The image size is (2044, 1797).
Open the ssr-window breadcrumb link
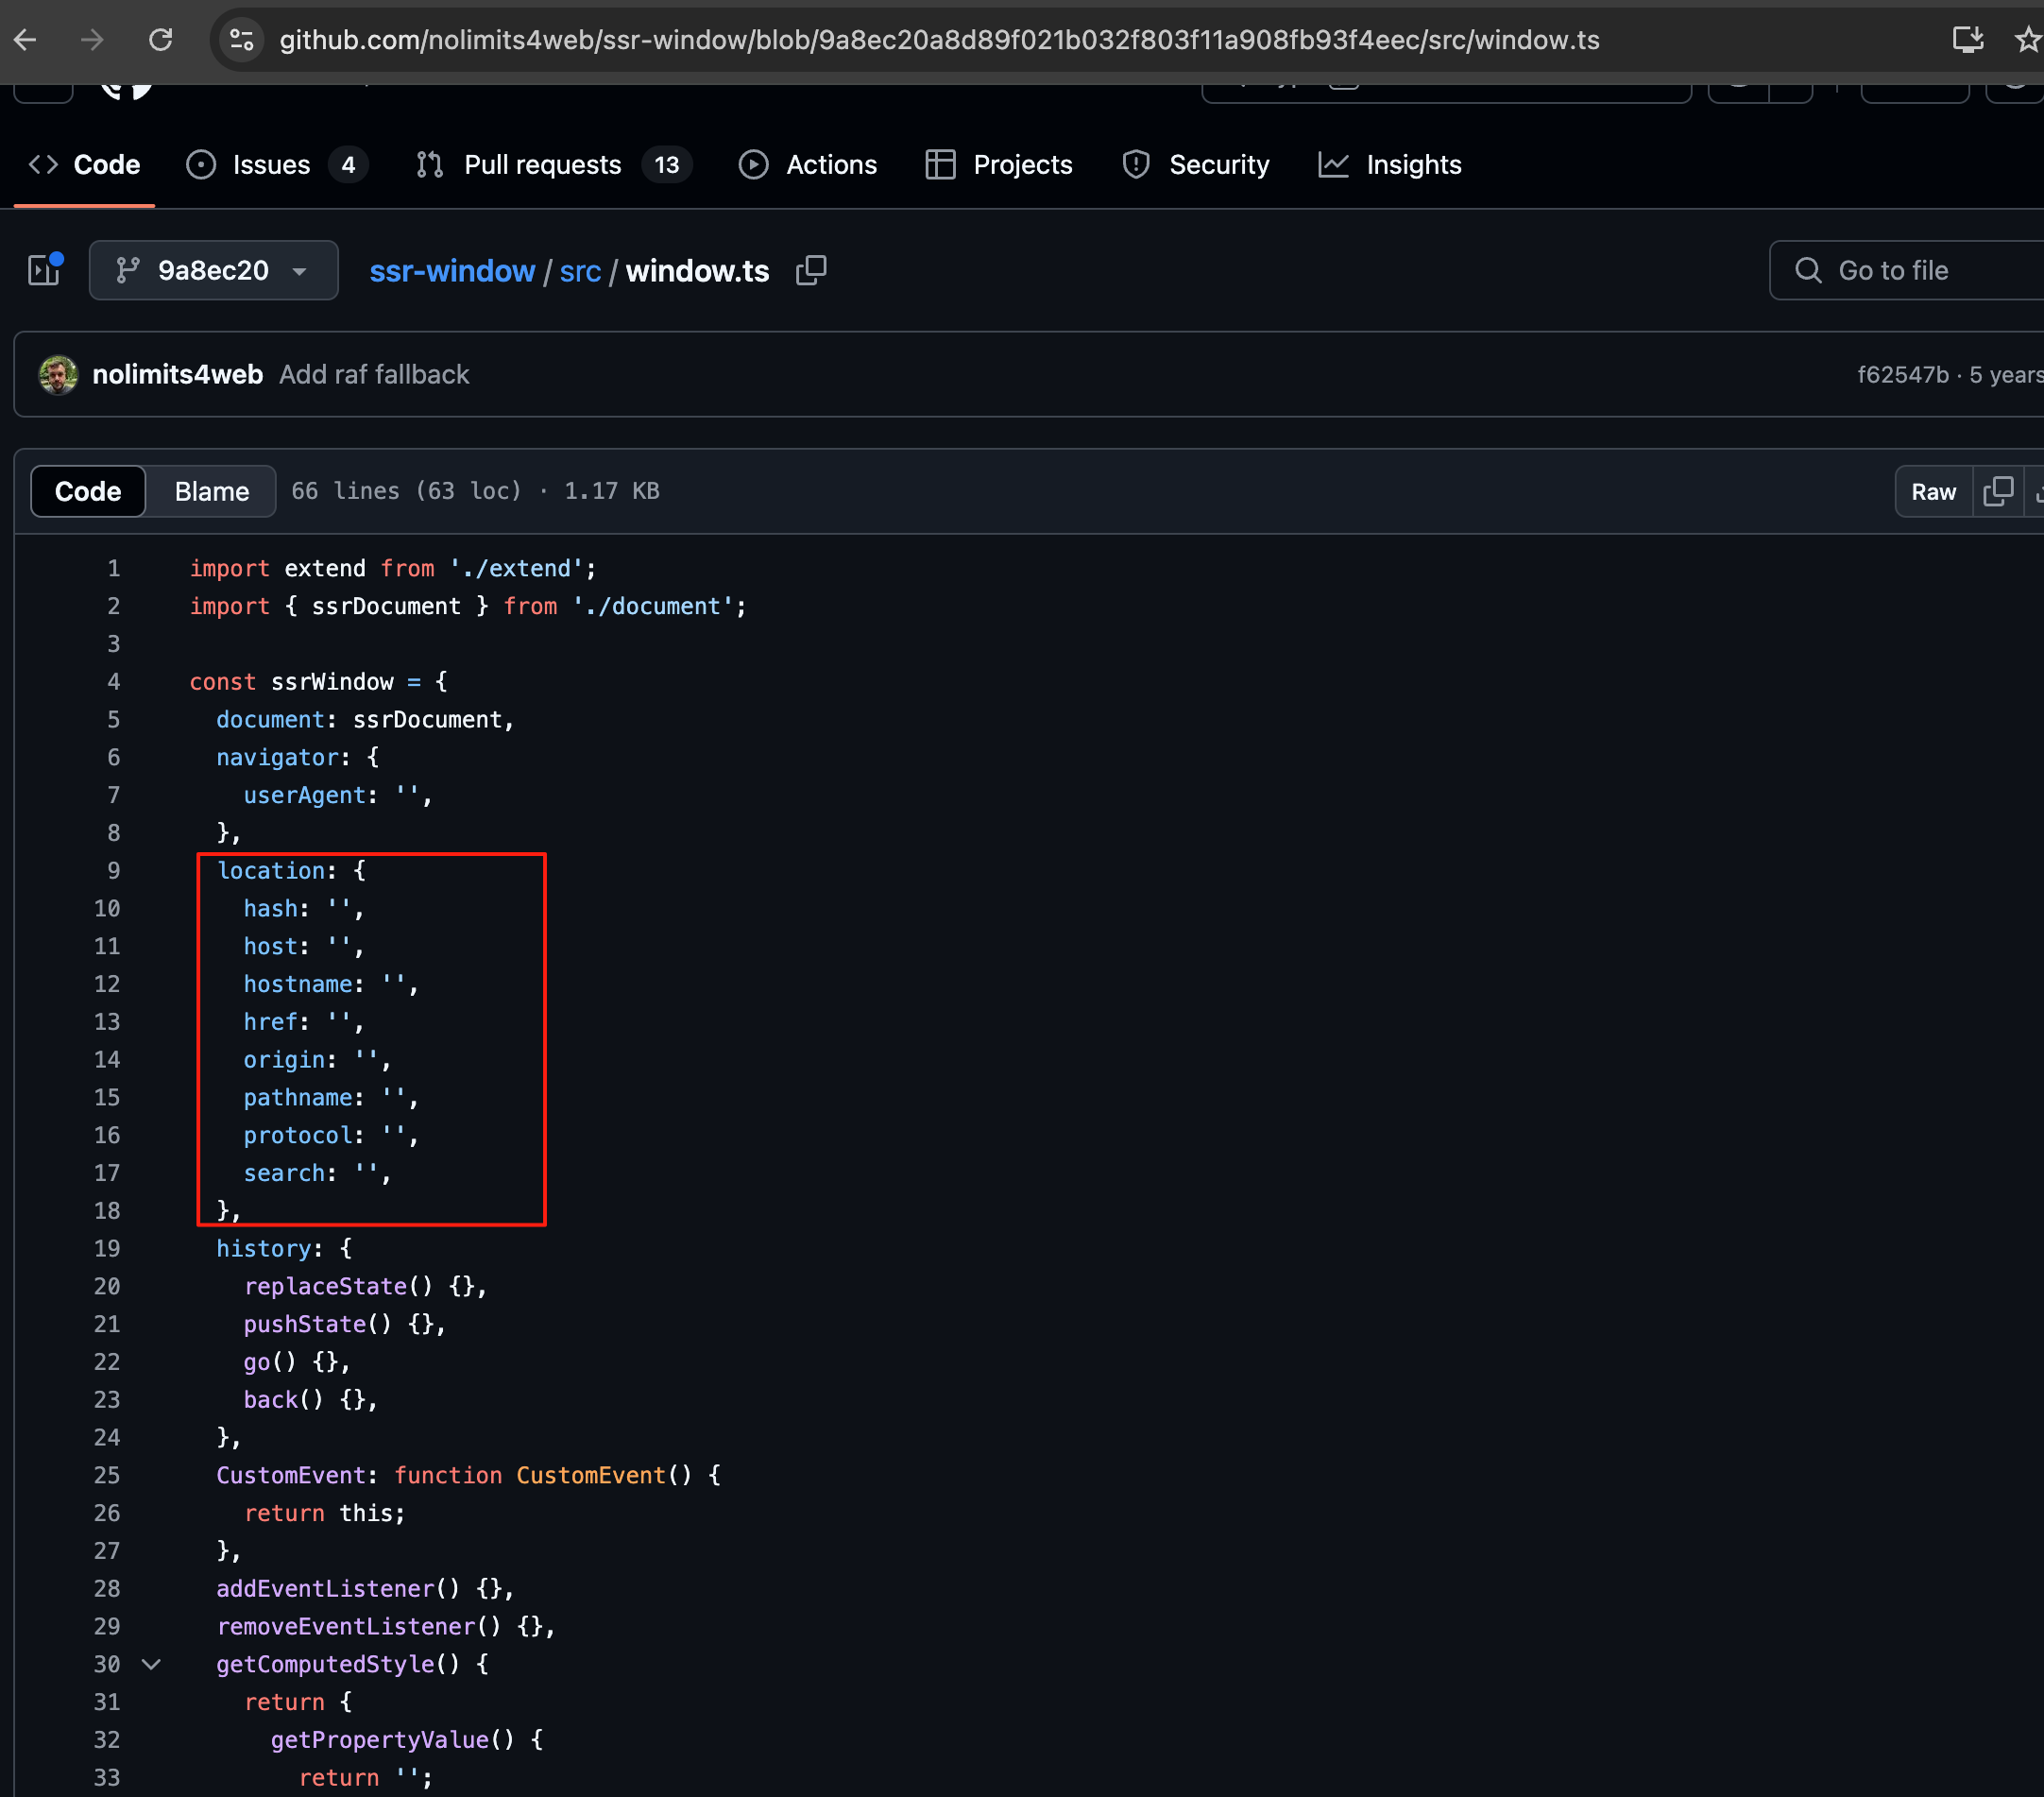point(452,271)
